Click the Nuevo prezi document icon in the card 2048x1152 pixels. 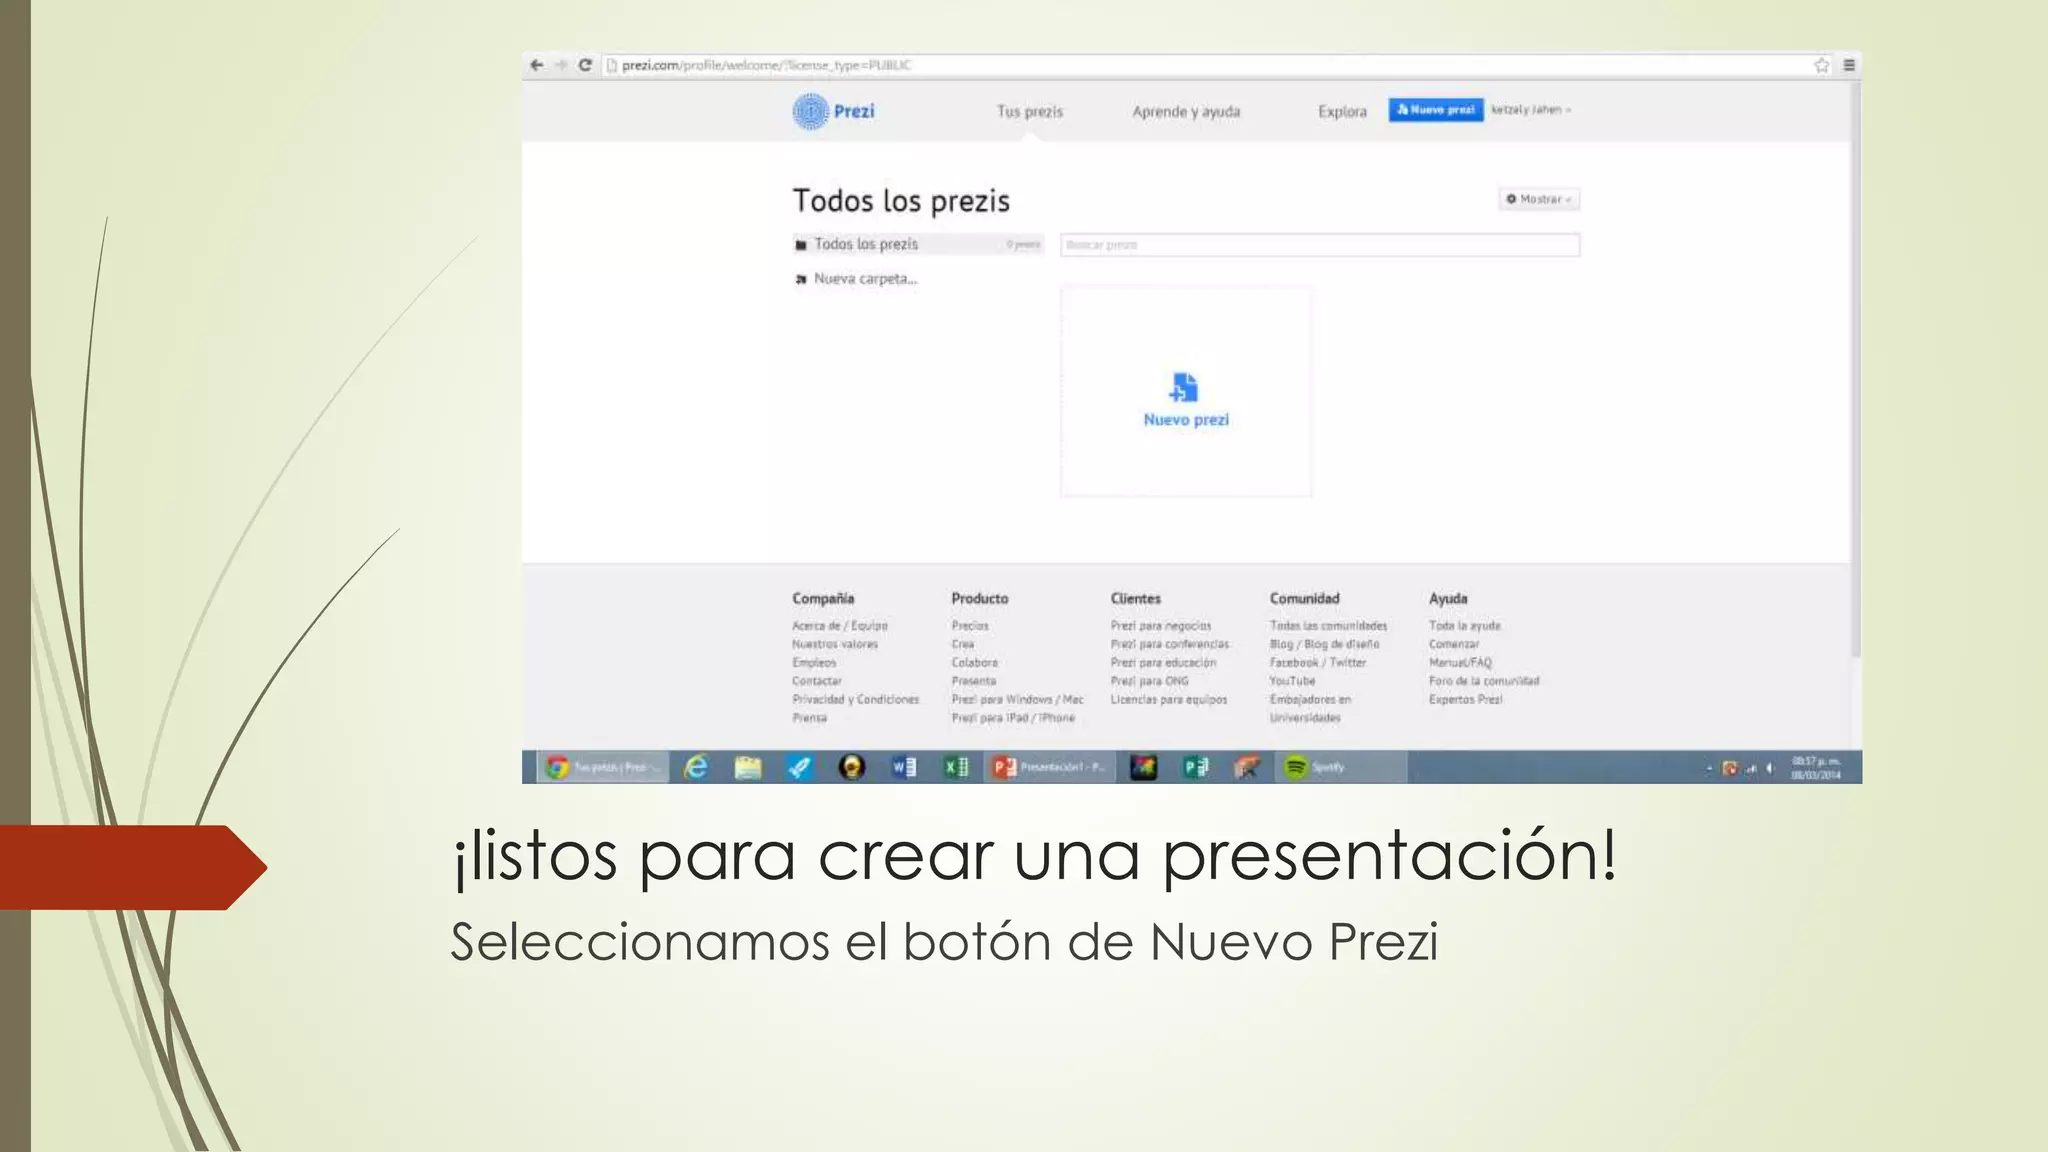(1184, 387)
